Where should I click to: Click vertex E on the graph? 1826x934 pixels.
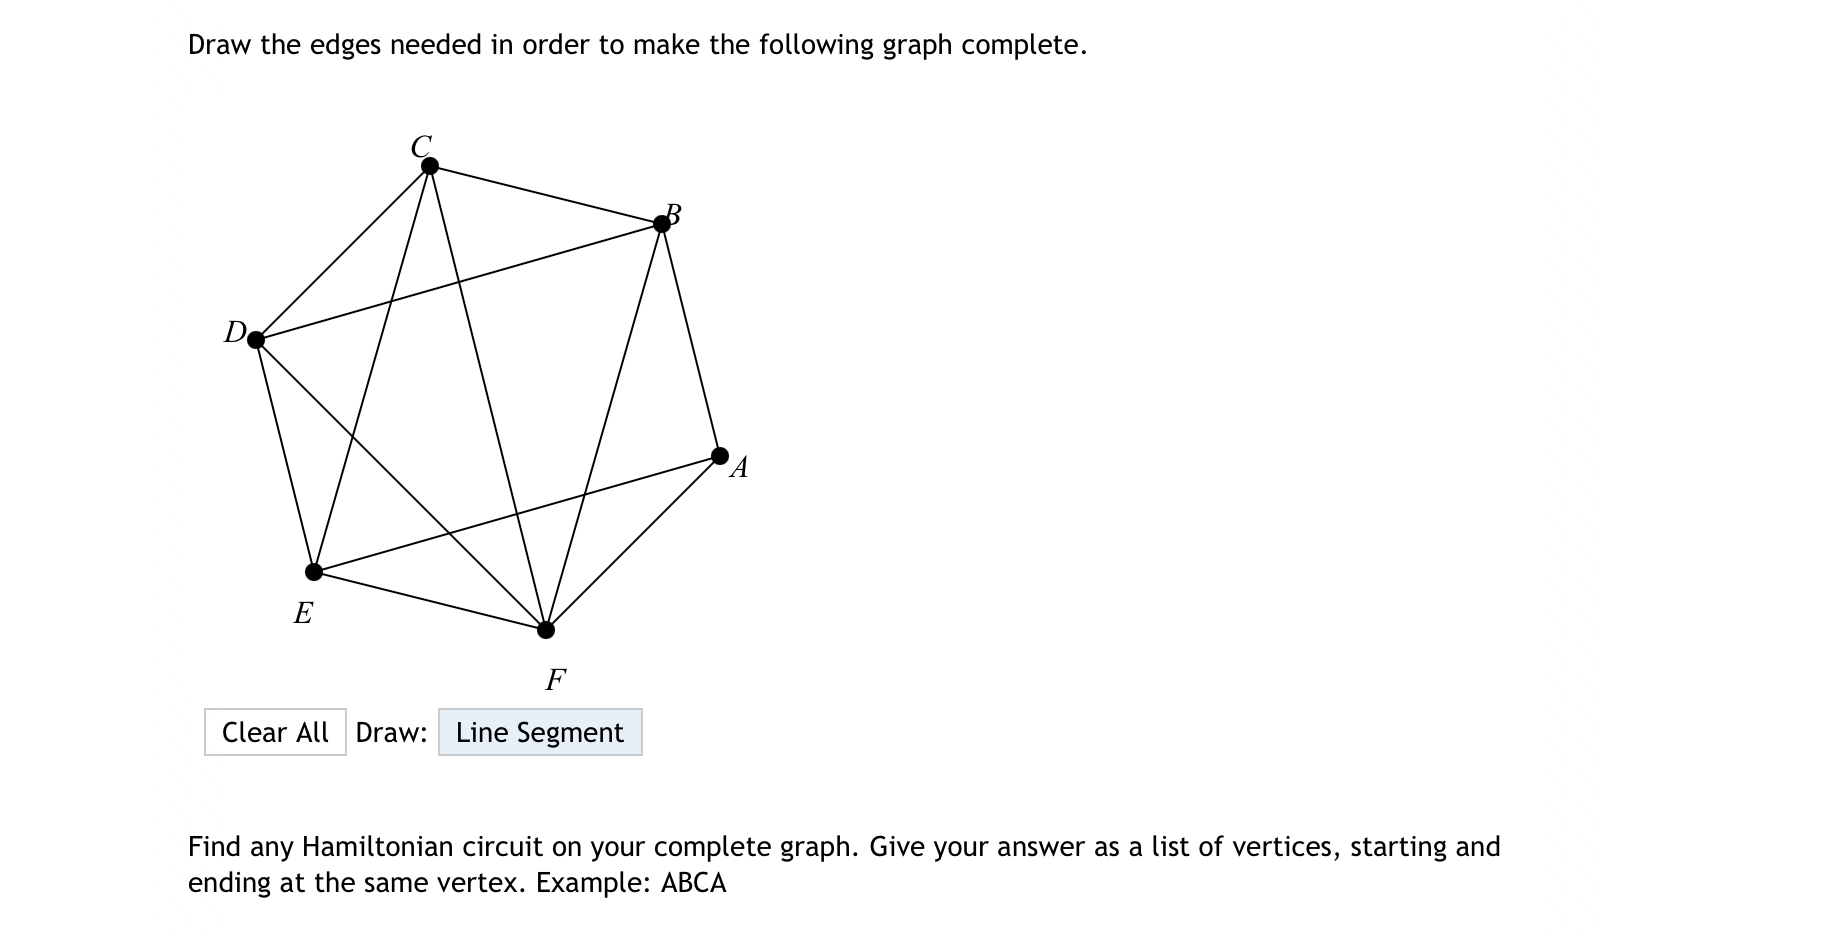click(x=313, y=570)
